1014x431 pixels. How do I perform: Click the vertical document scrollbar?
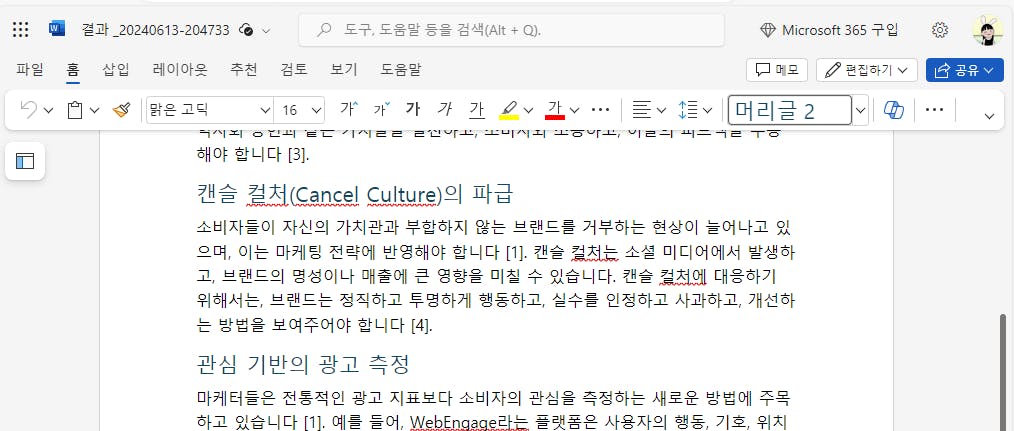coord(1003,372)
